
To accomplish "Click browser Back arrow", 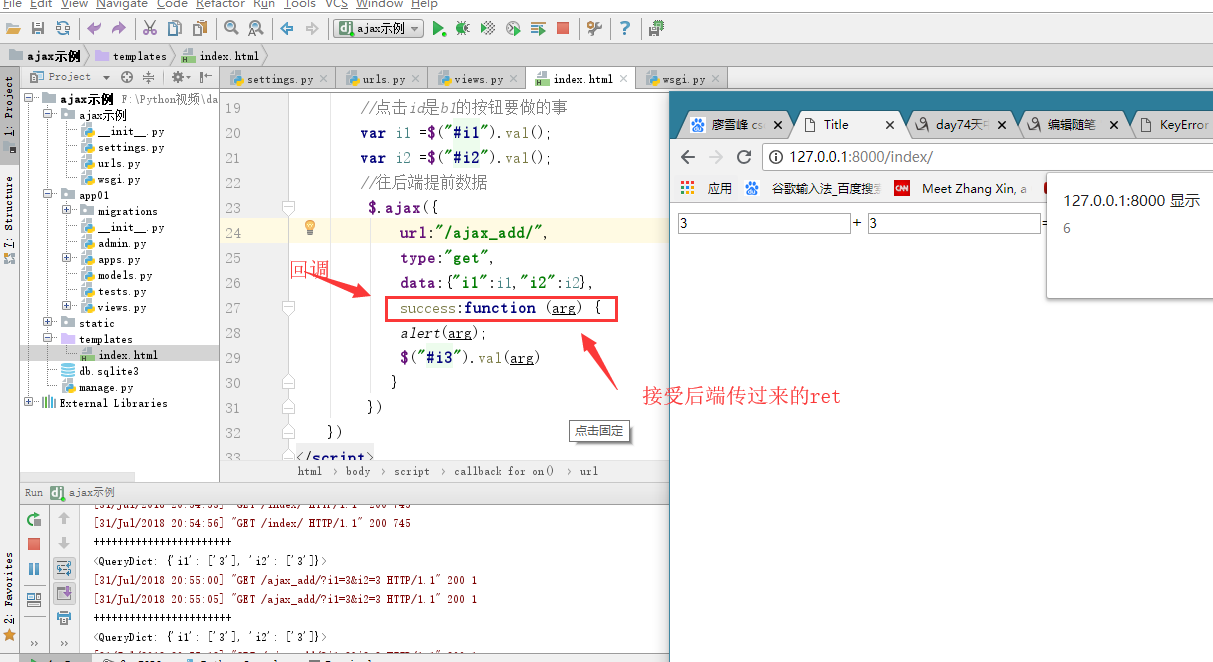I will pyautogui.click(x=688, y=157).
